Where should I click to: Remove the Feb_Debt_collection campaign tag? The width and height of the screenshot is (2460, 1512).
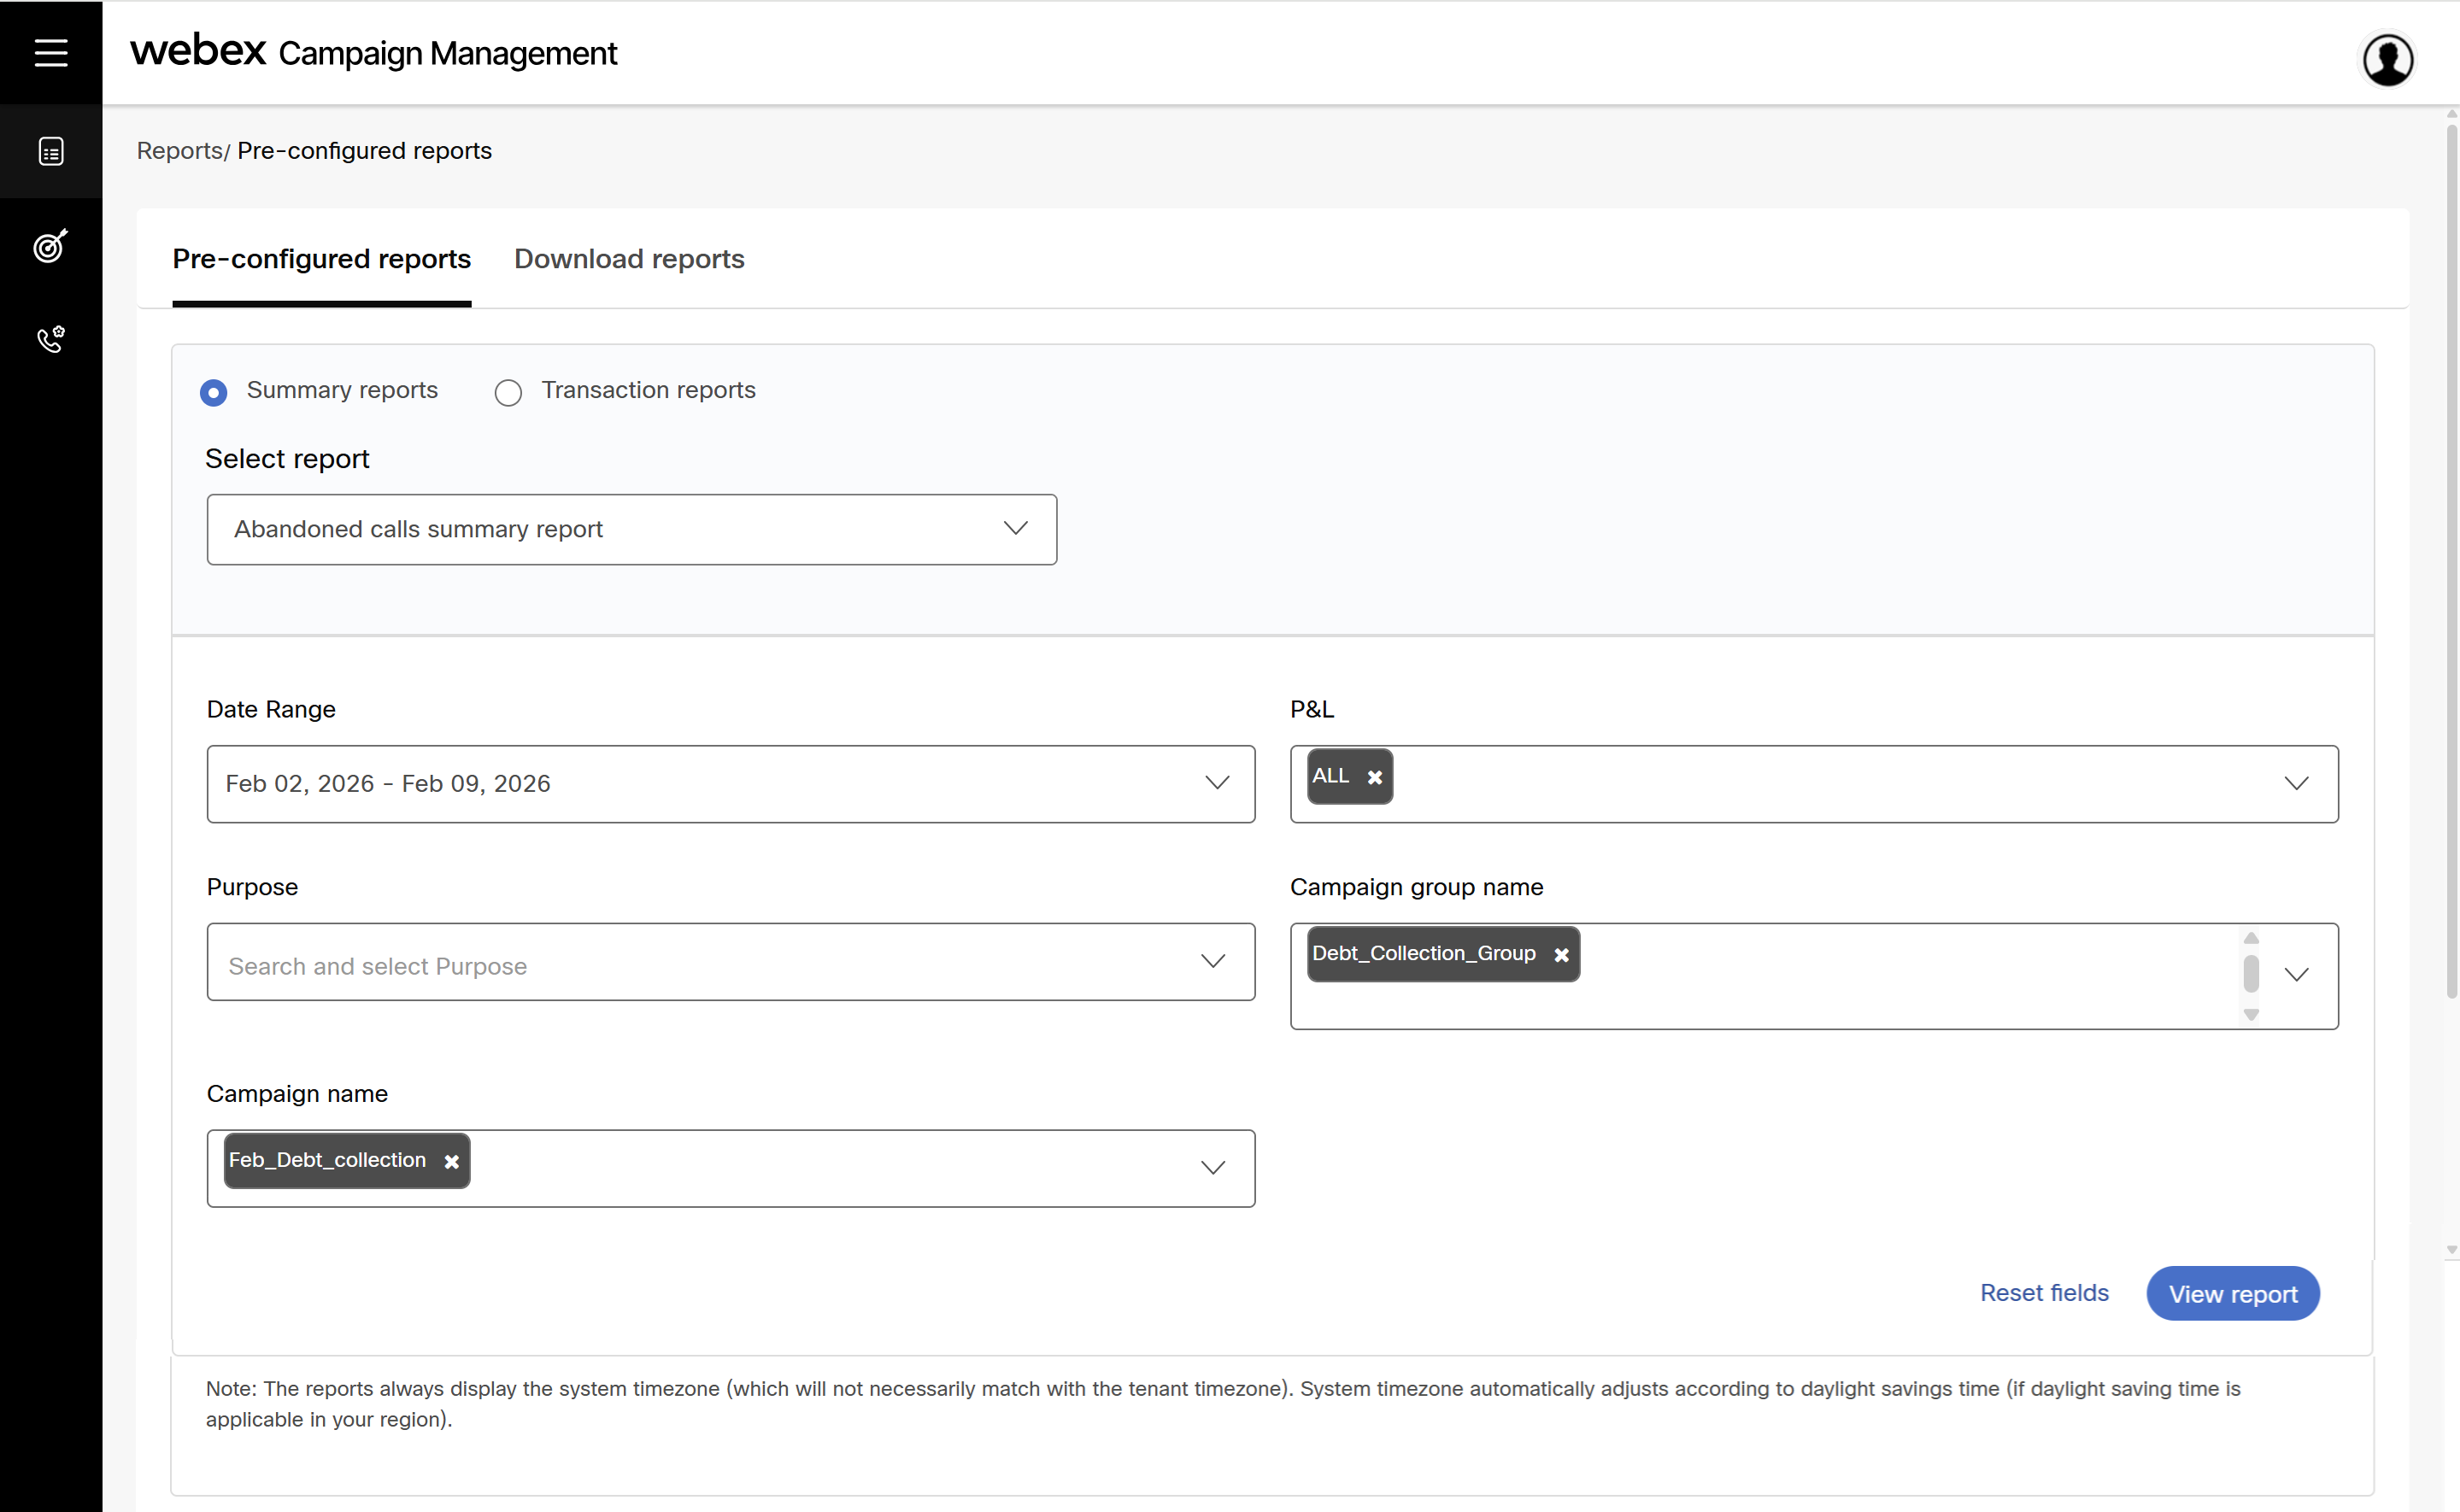click(452, 1161)
